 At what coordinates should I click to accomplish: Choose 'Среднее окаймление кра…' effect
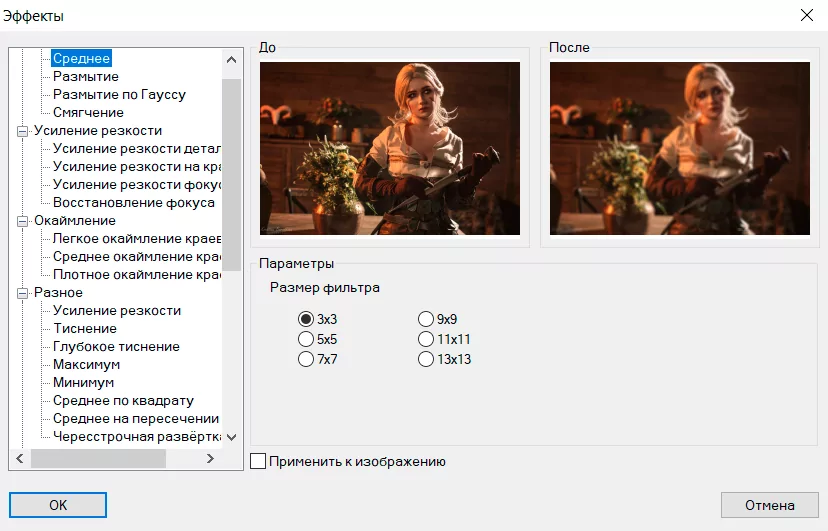tap(136, 257)
